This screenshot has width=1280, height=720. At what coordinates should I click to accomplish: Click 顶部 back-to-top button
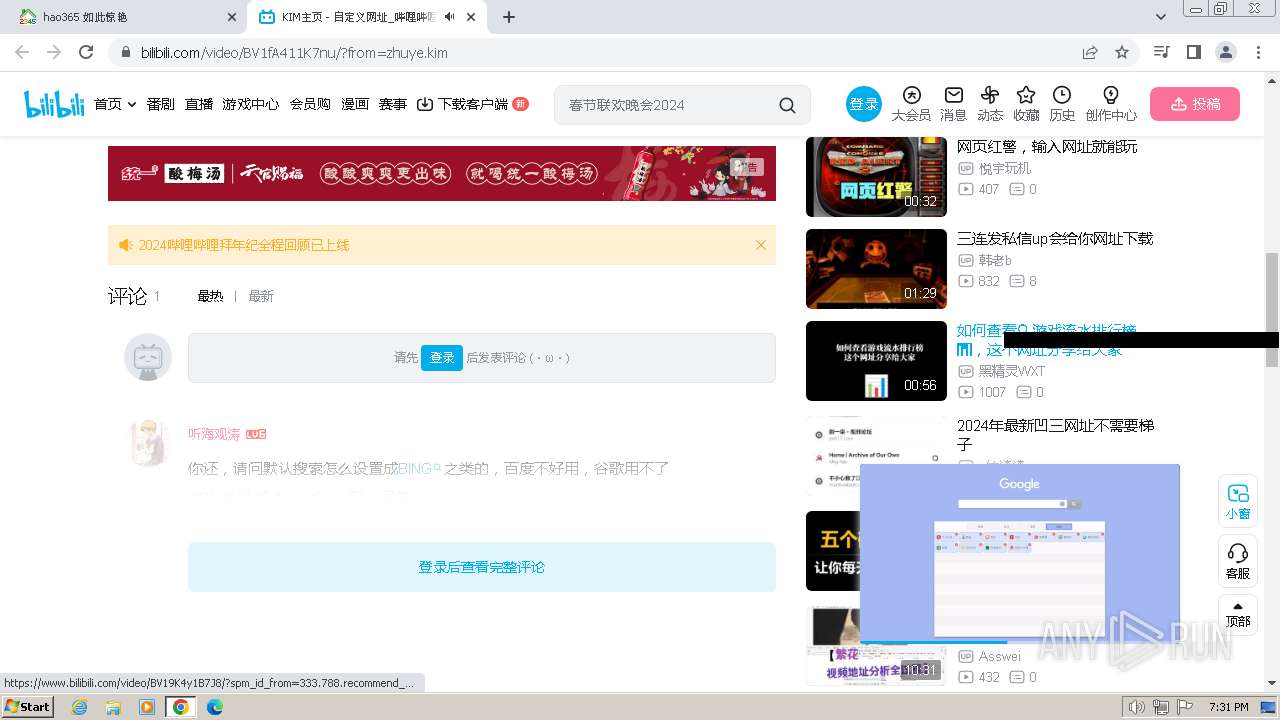tap(1238, 614)
